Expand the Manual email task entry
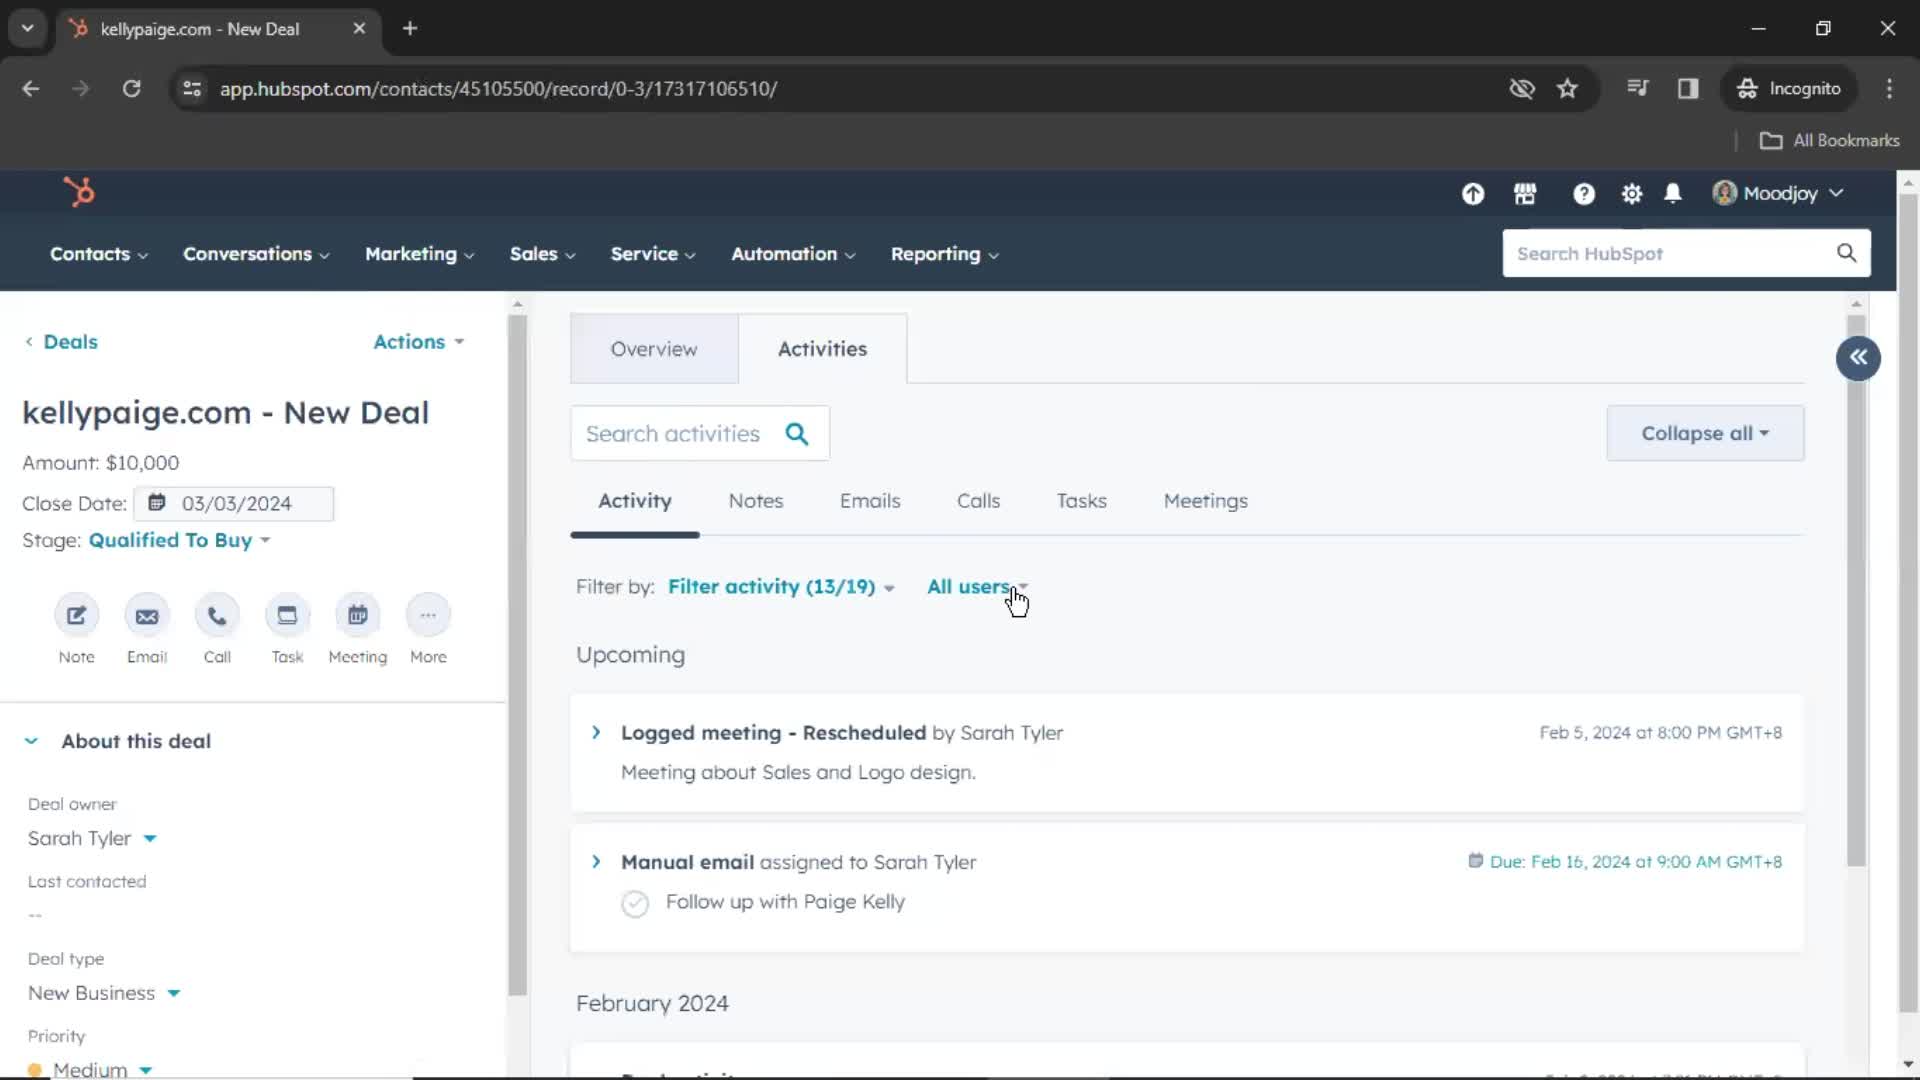 (596, 861)
